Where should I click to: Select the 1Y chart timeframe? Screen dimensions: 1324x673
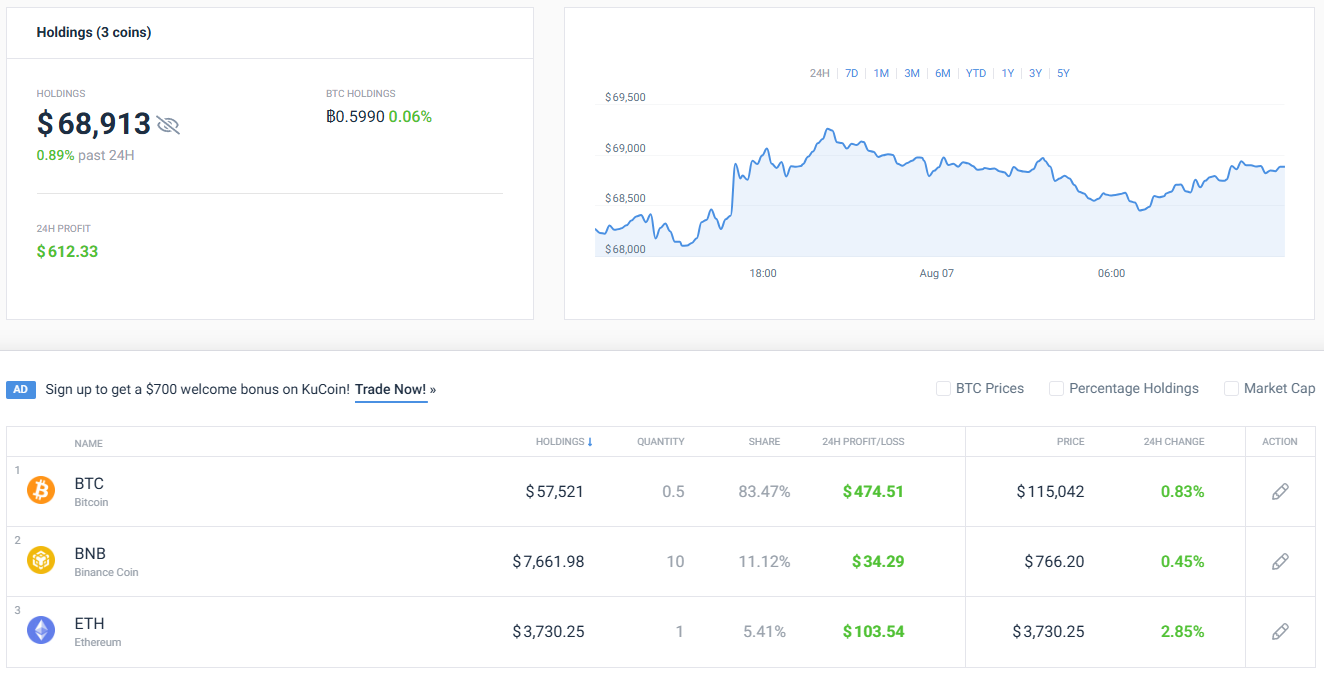pyautogui.click(x=1007, y=73)
